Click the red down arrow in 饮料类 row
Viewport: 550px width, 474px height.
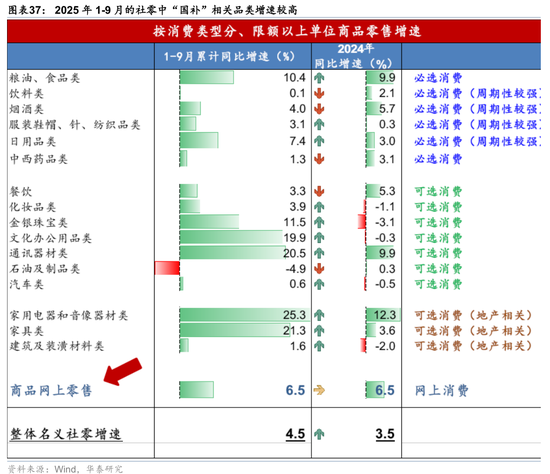pos(319,93)
